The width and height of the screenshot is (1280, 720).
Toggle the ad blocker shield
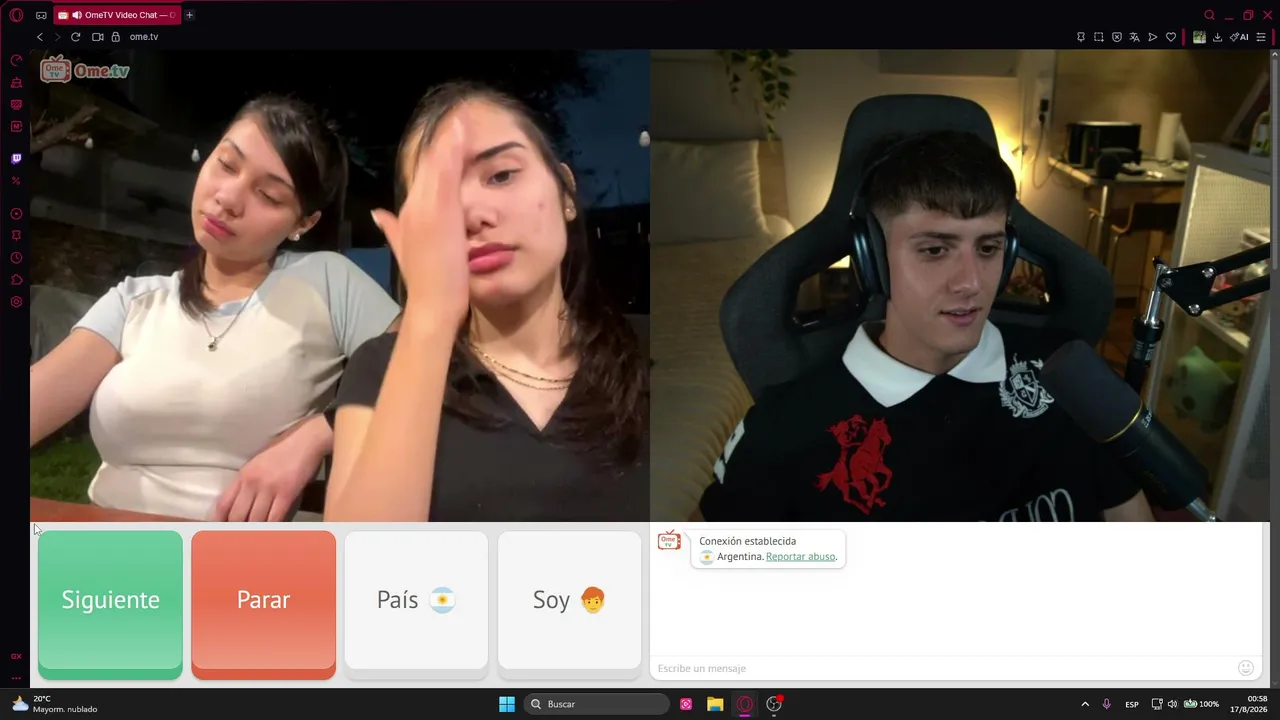[1117, 37]
